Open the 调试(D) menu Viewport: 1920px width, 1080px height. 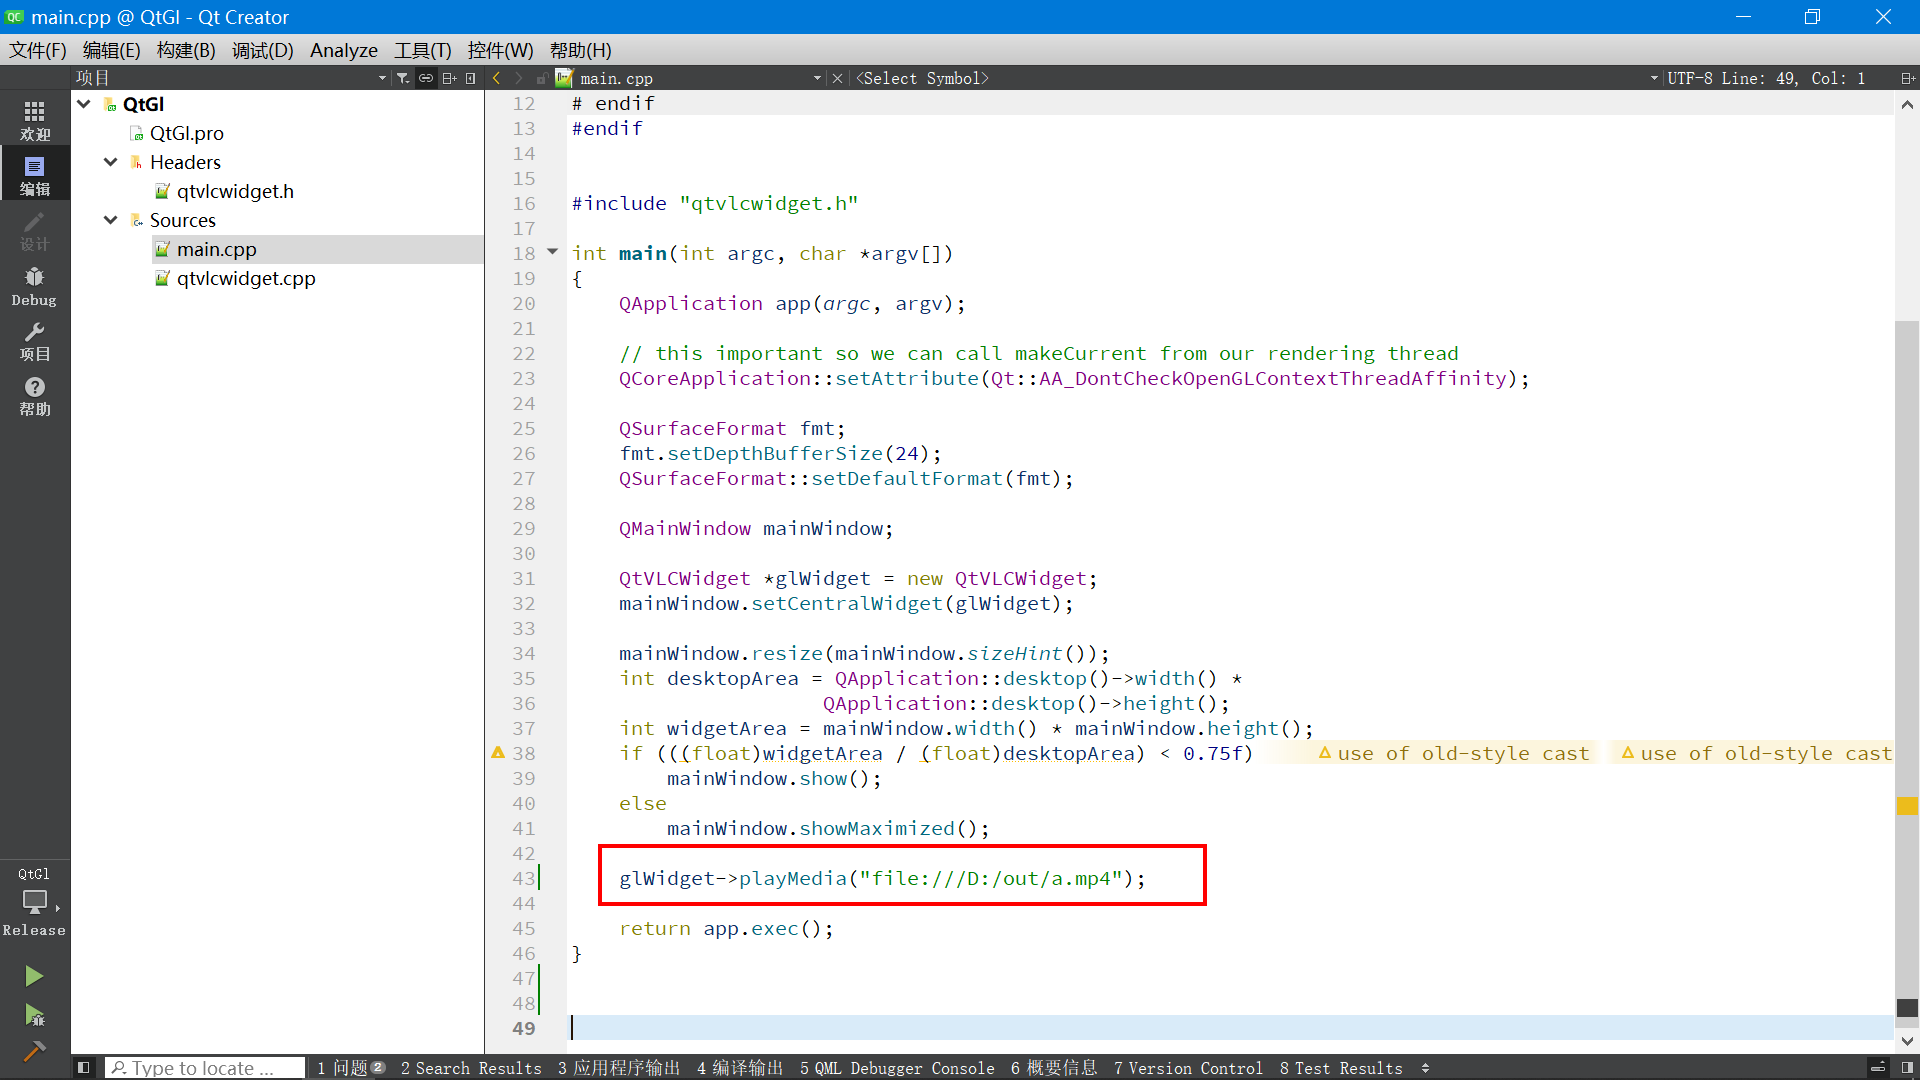pyautogui.click(x=261, y=50)
